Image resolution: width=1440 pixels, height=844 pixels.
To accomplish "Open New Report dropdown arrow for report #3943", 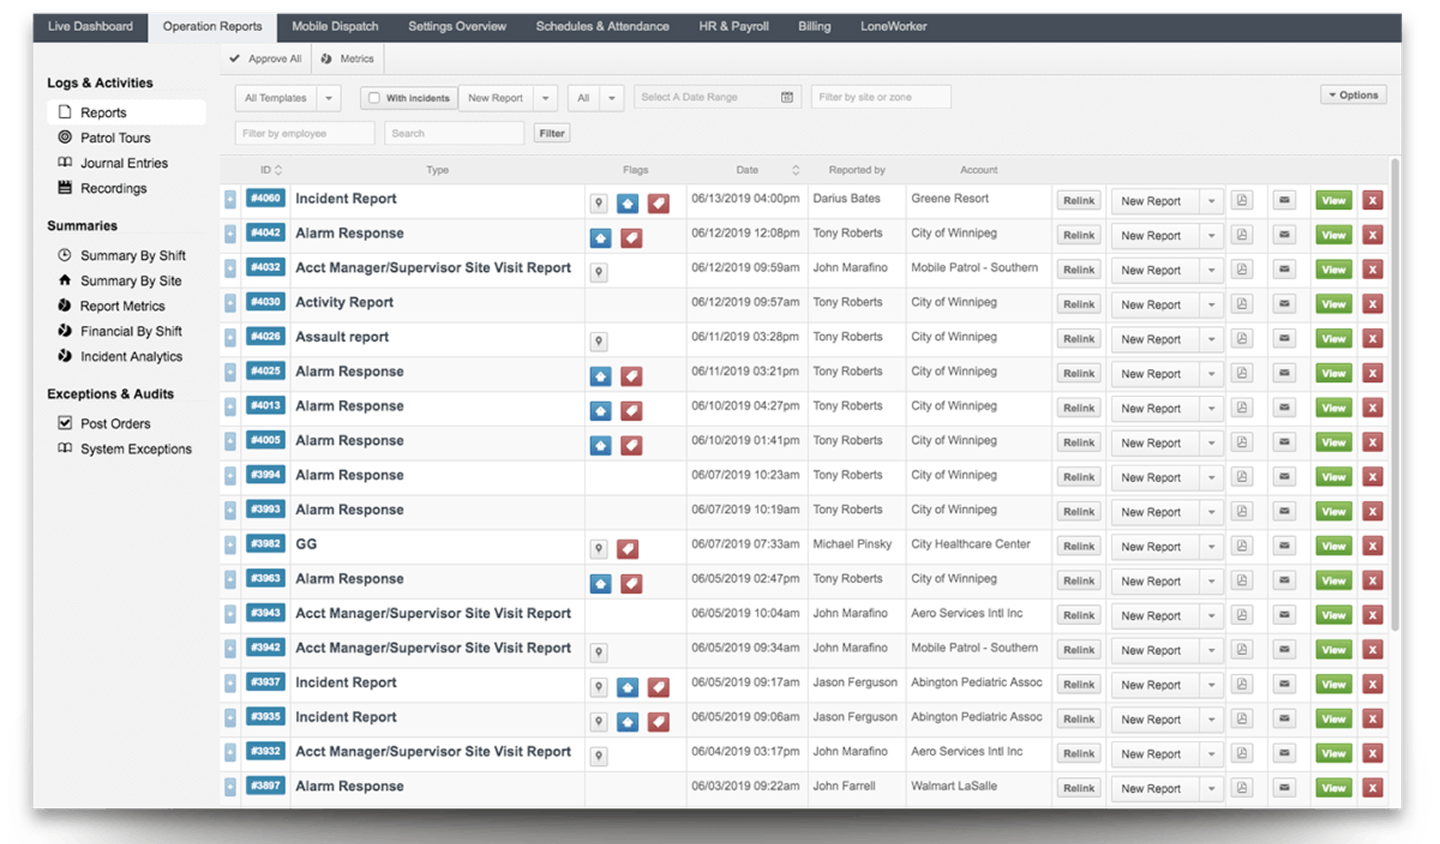I will tap(1211, 616).
